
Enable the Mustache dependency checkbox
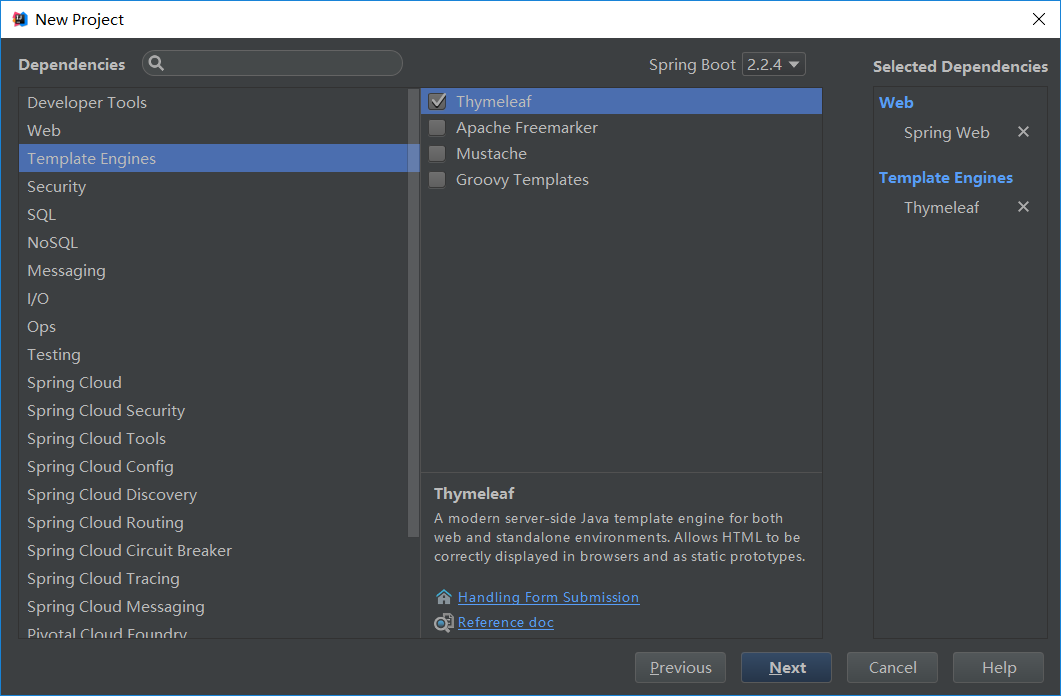click(437, 154)
